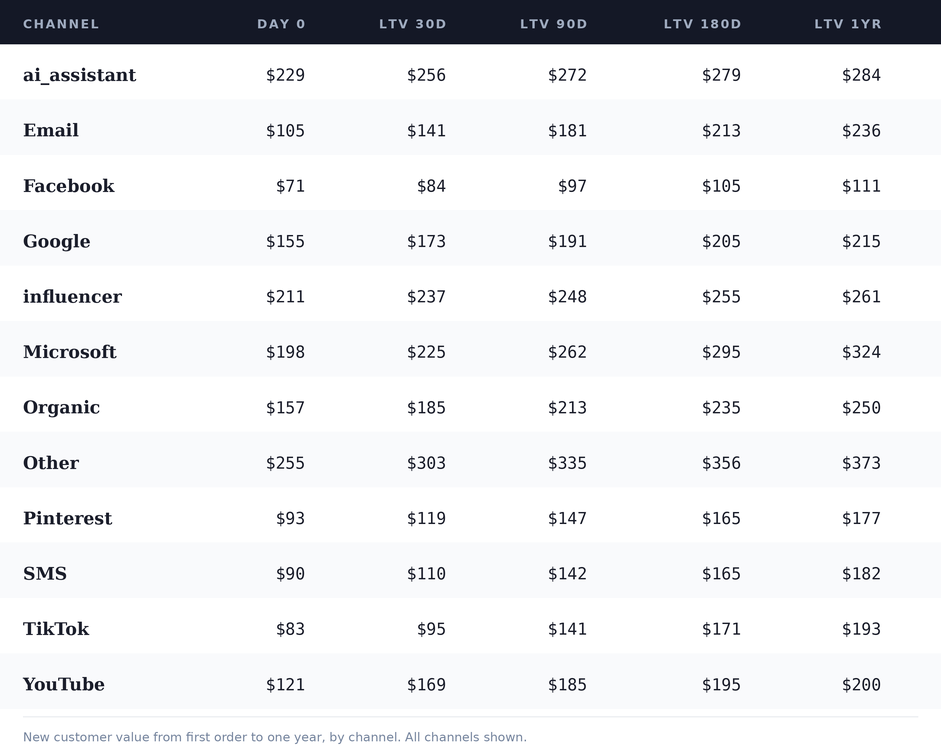
Task: Click the LTV 180D column header
Action: 703,24
